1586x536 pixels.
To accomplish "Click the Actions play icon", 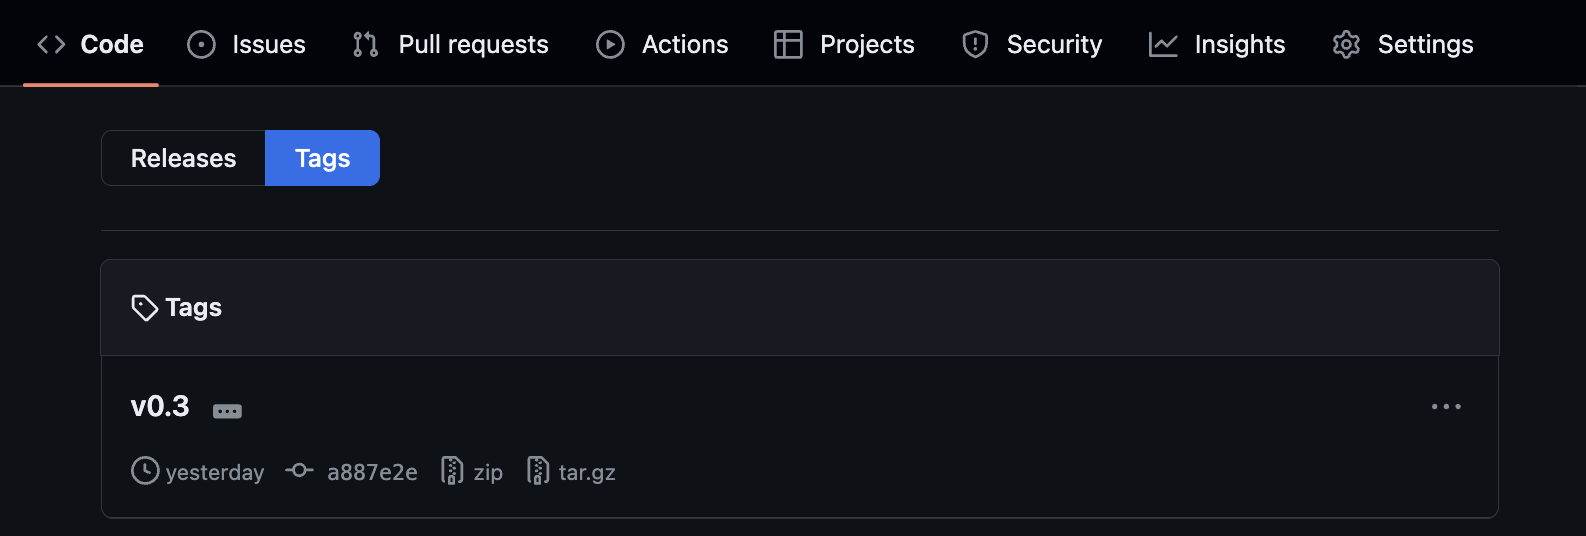I will pyautogui.click(x=610, y=45).
